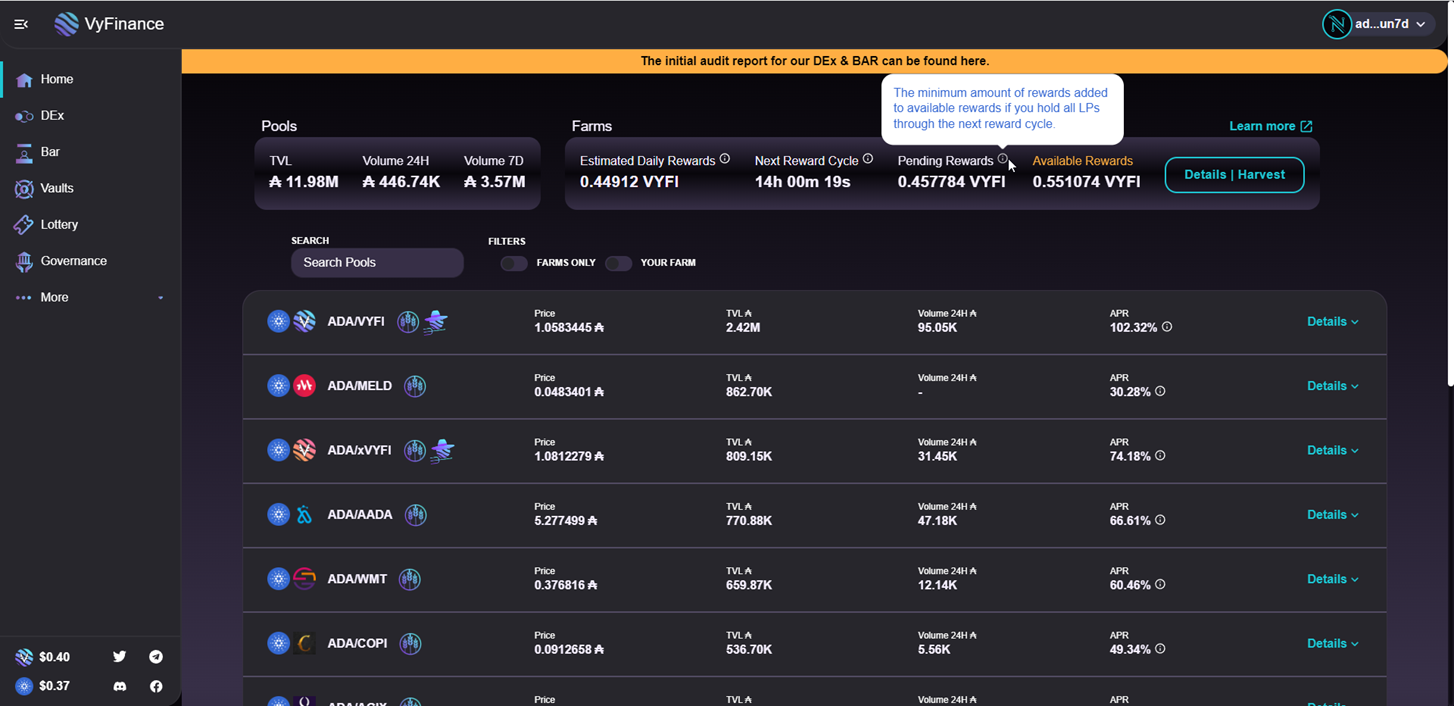Click the APR info icon next to 102.32%

click(1167, 327)
